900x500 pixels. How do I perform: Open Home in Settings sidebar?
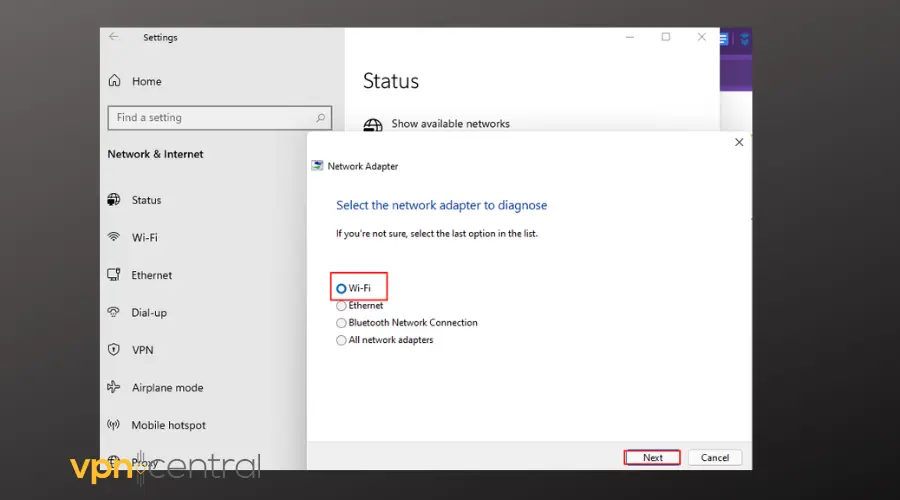click(x=146, y=82)
